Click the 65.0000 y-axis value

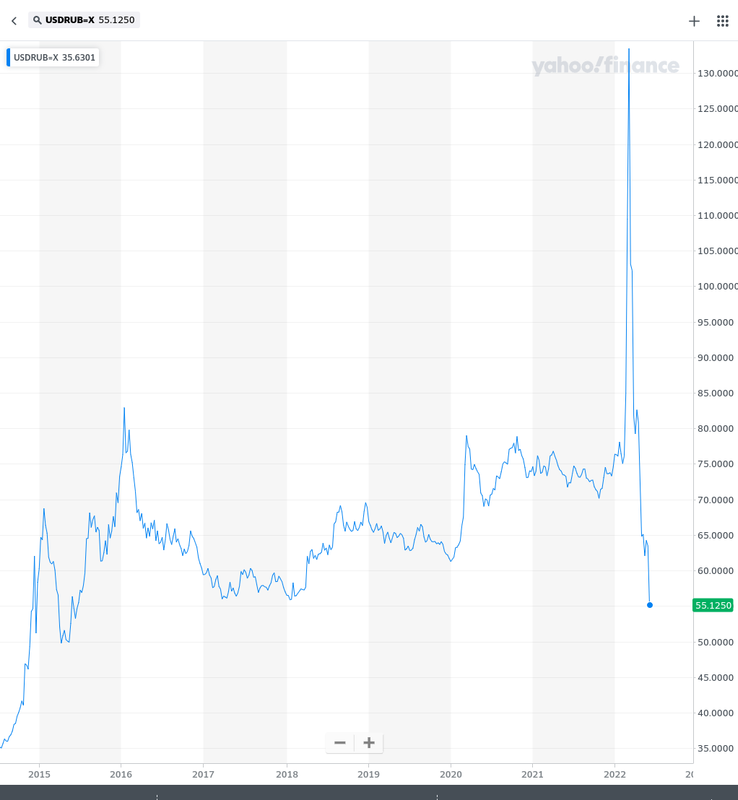(716, 535)
